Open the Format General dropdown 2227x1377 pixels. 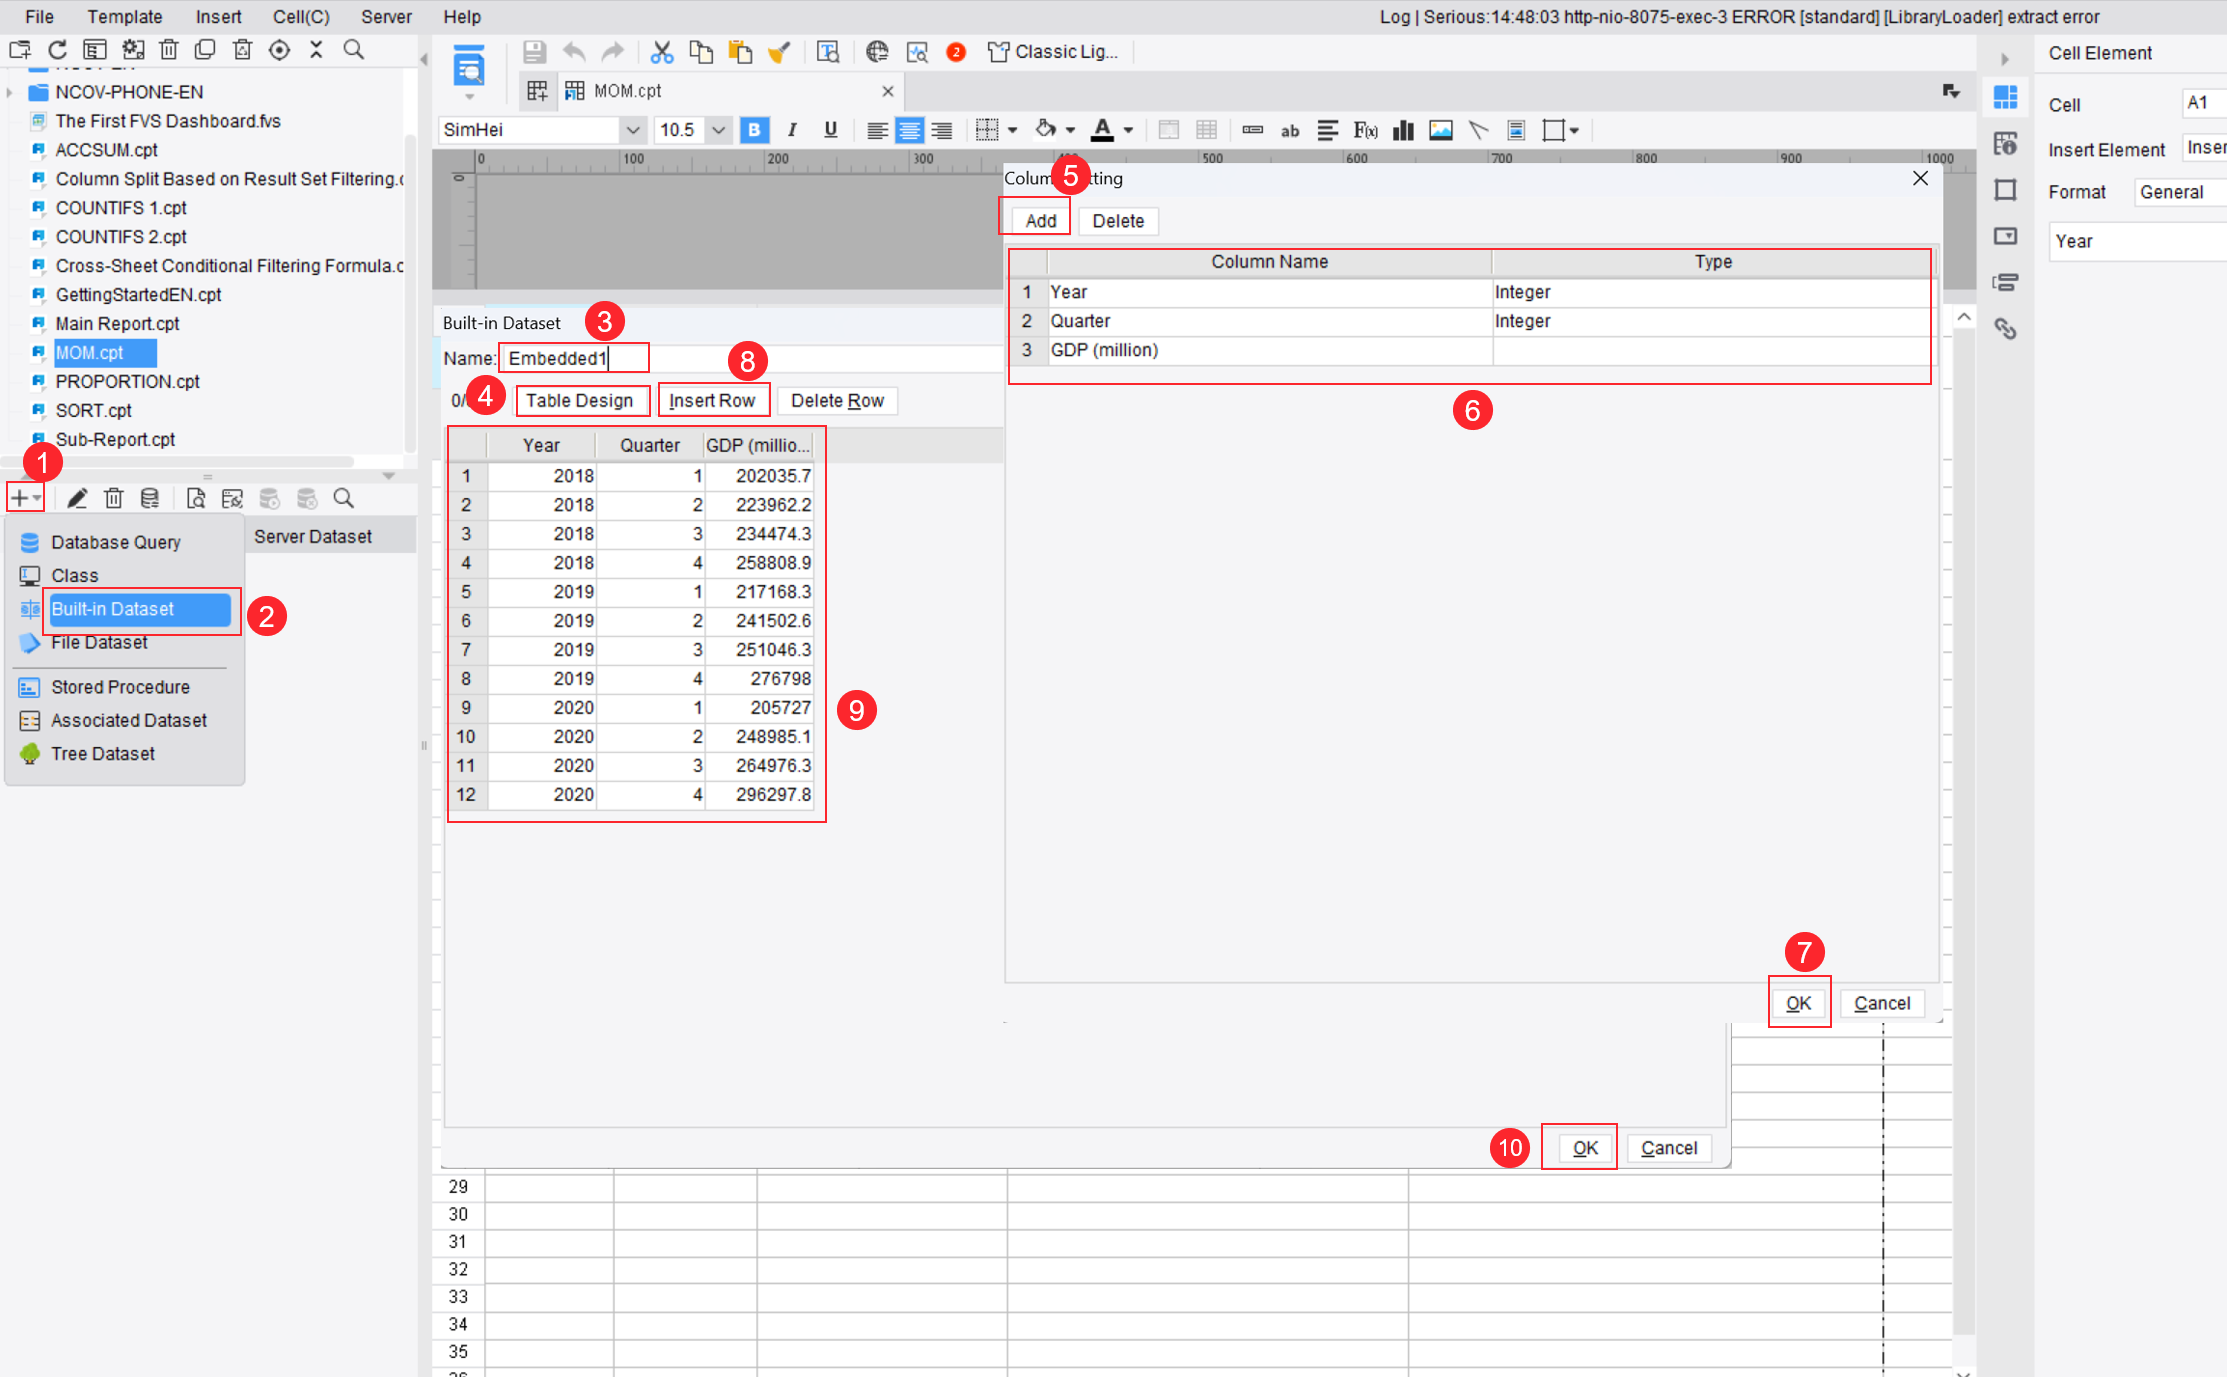pos(2180,192)
